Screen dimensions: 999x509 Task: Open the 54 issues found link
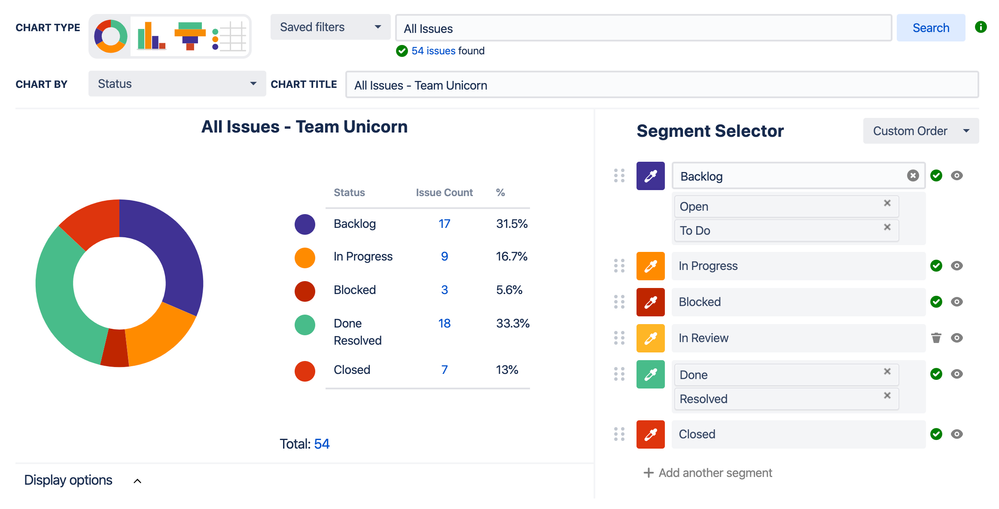pyautogui.click(x=433, y=51)
